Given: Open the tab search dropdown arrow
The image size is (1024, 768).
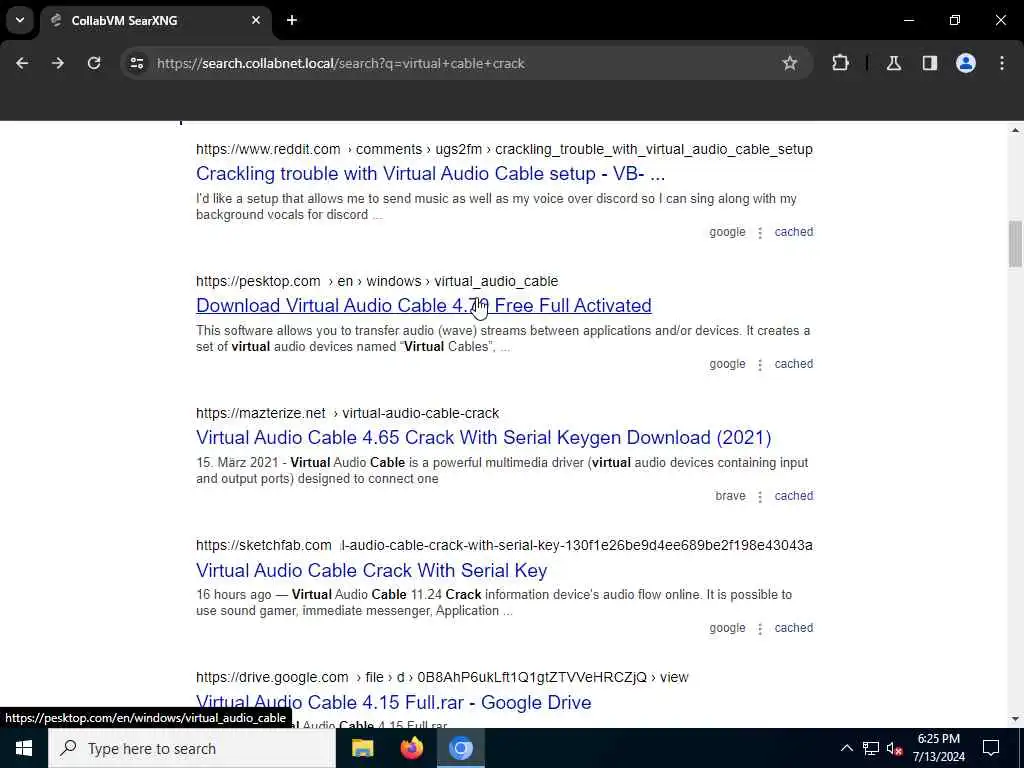Looking at the screenshot, I should coord(20,20).
